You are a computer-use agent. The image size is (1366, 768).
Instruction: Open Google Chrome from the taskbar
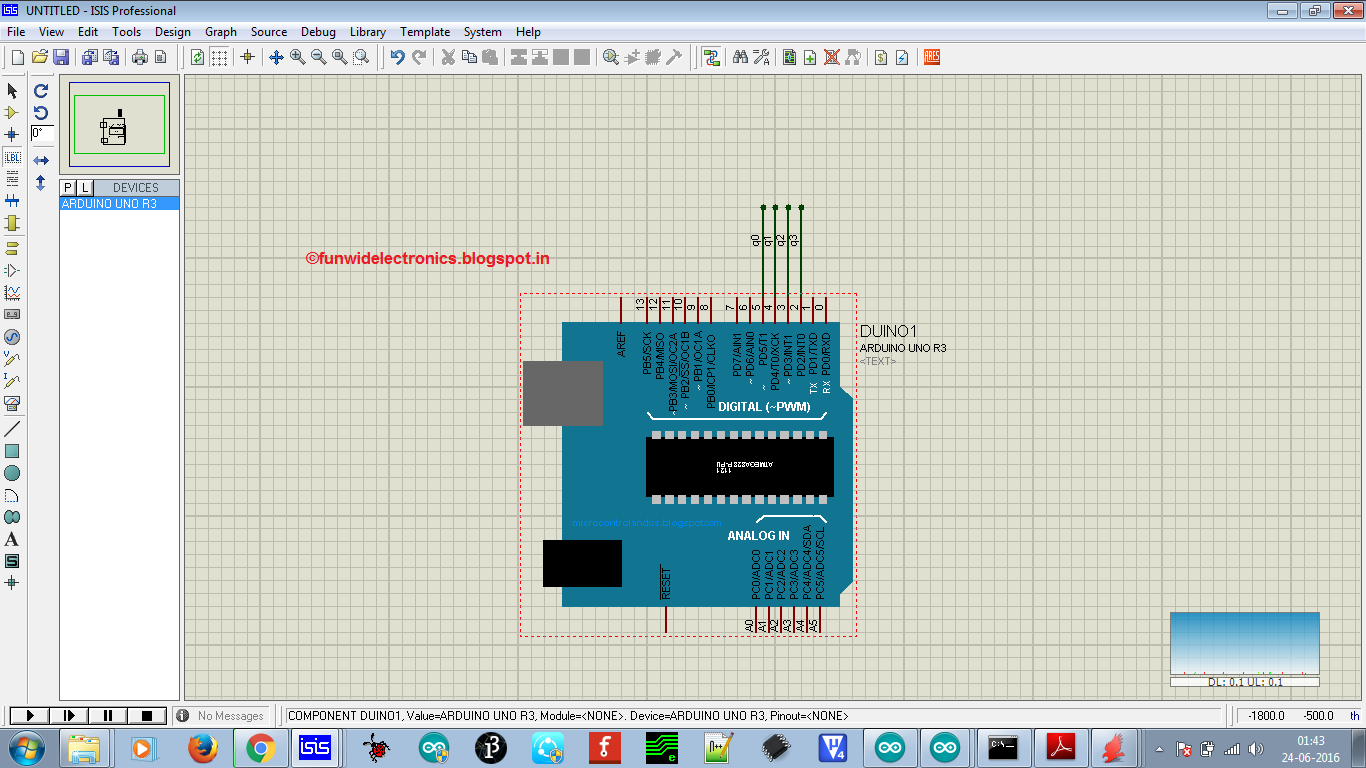point(261,747)
